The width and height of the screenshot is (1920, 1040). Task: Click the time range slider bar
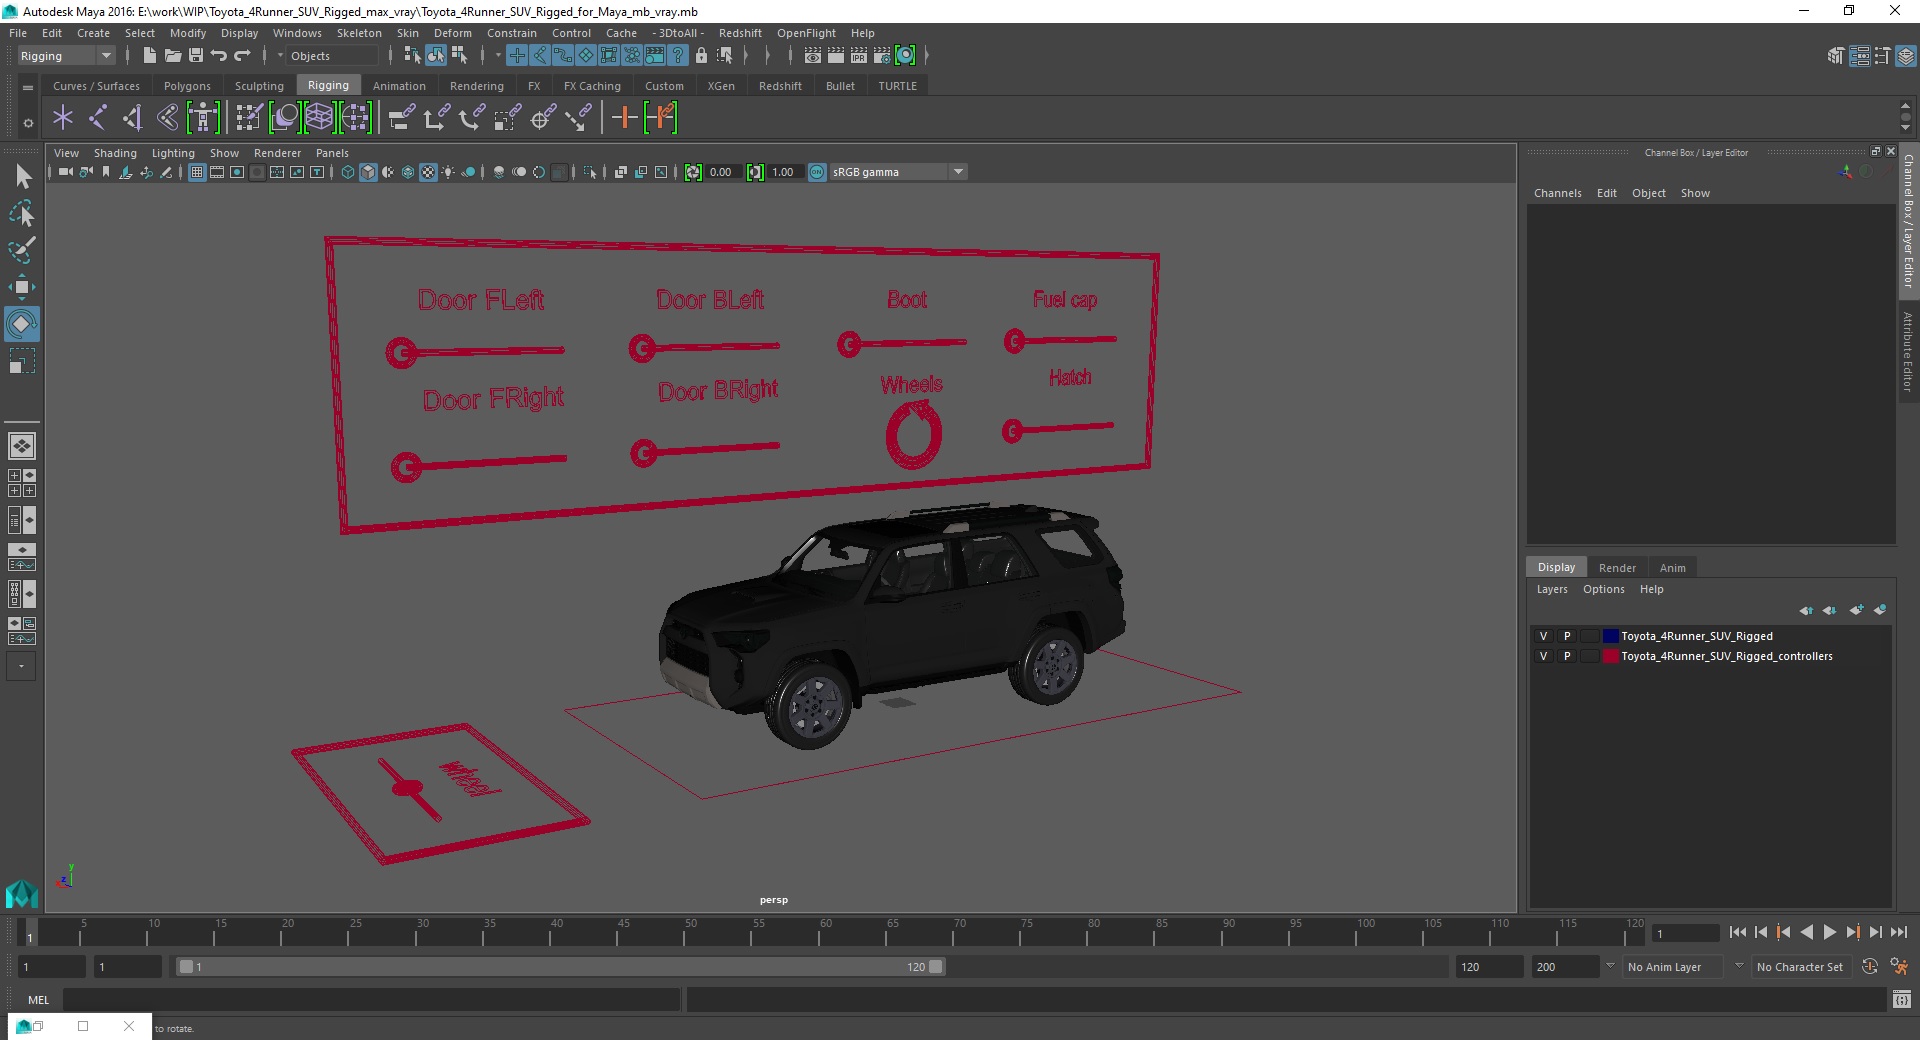pos(560,967)
